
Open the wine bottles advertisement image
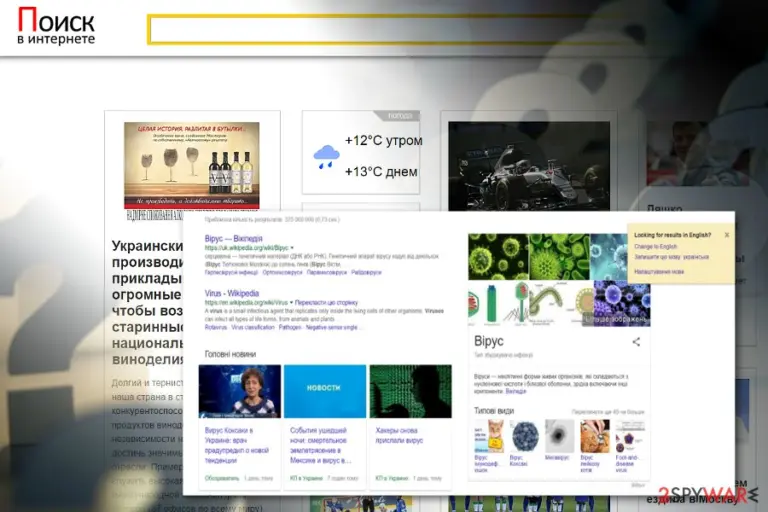pyautogui.click(x=192, y=166)
